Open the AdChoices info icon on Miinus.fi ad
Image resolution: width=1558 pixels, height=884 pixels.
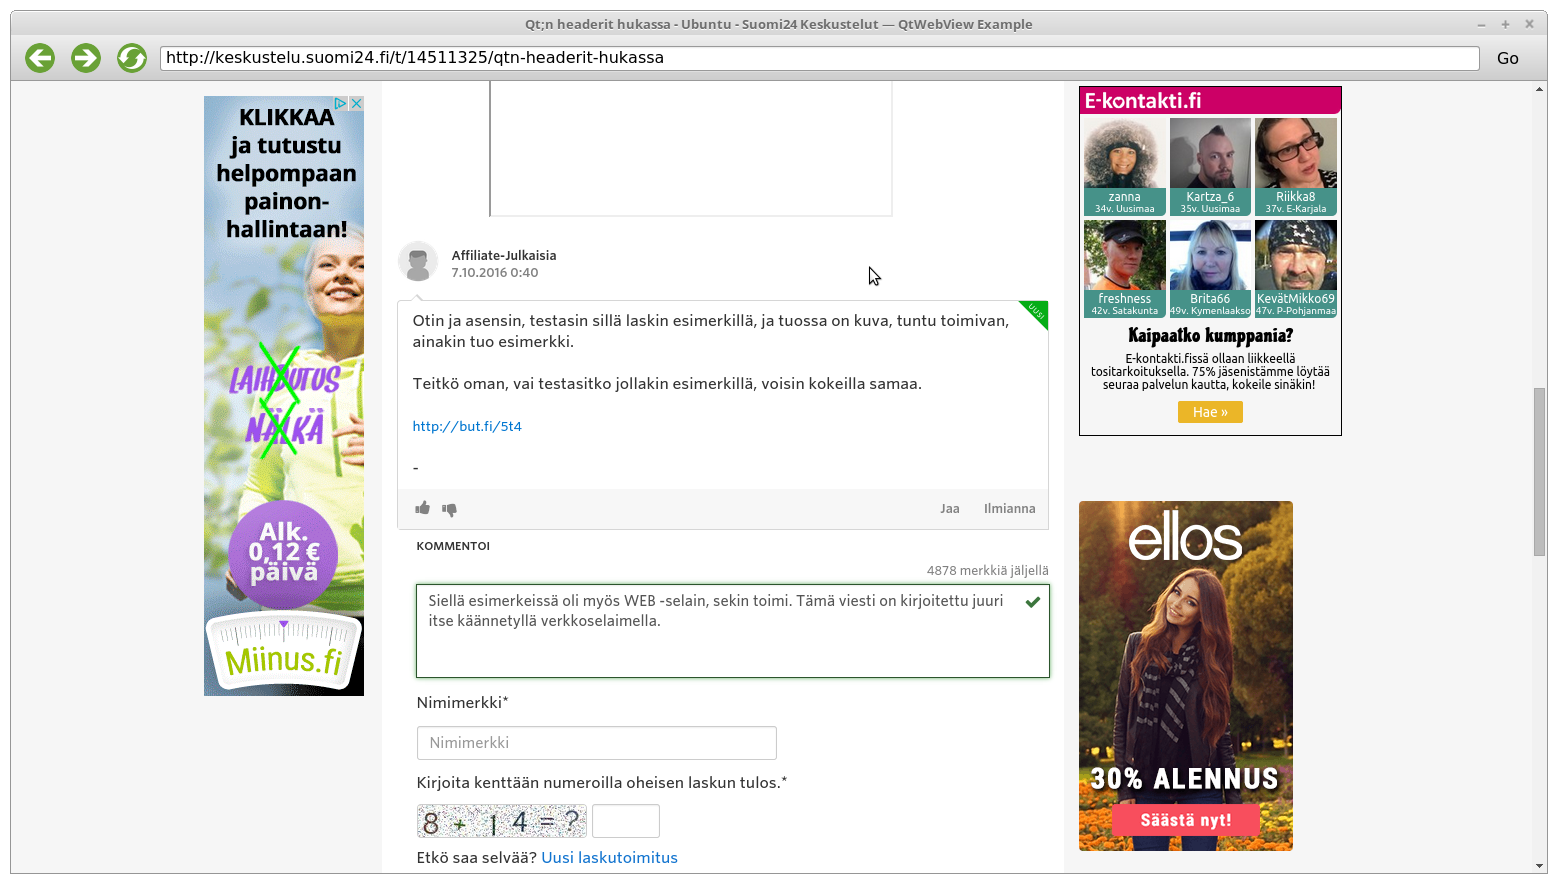click(341, 103)
